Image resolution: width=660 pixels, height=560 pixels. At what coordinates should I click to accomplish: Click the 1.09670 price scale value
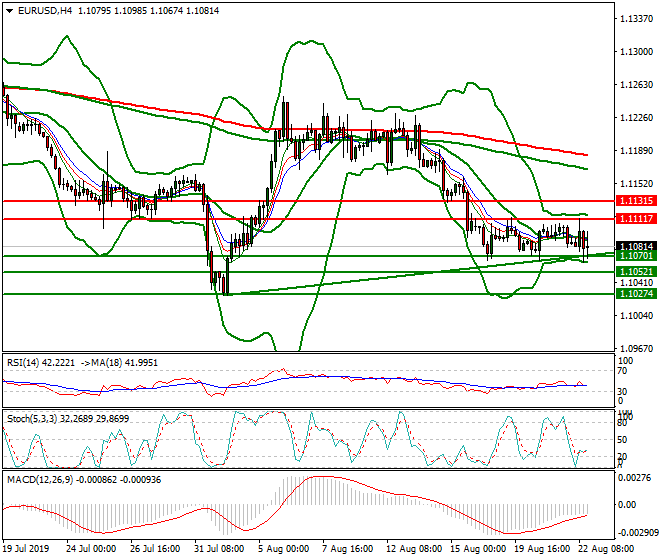pos(637,348)
